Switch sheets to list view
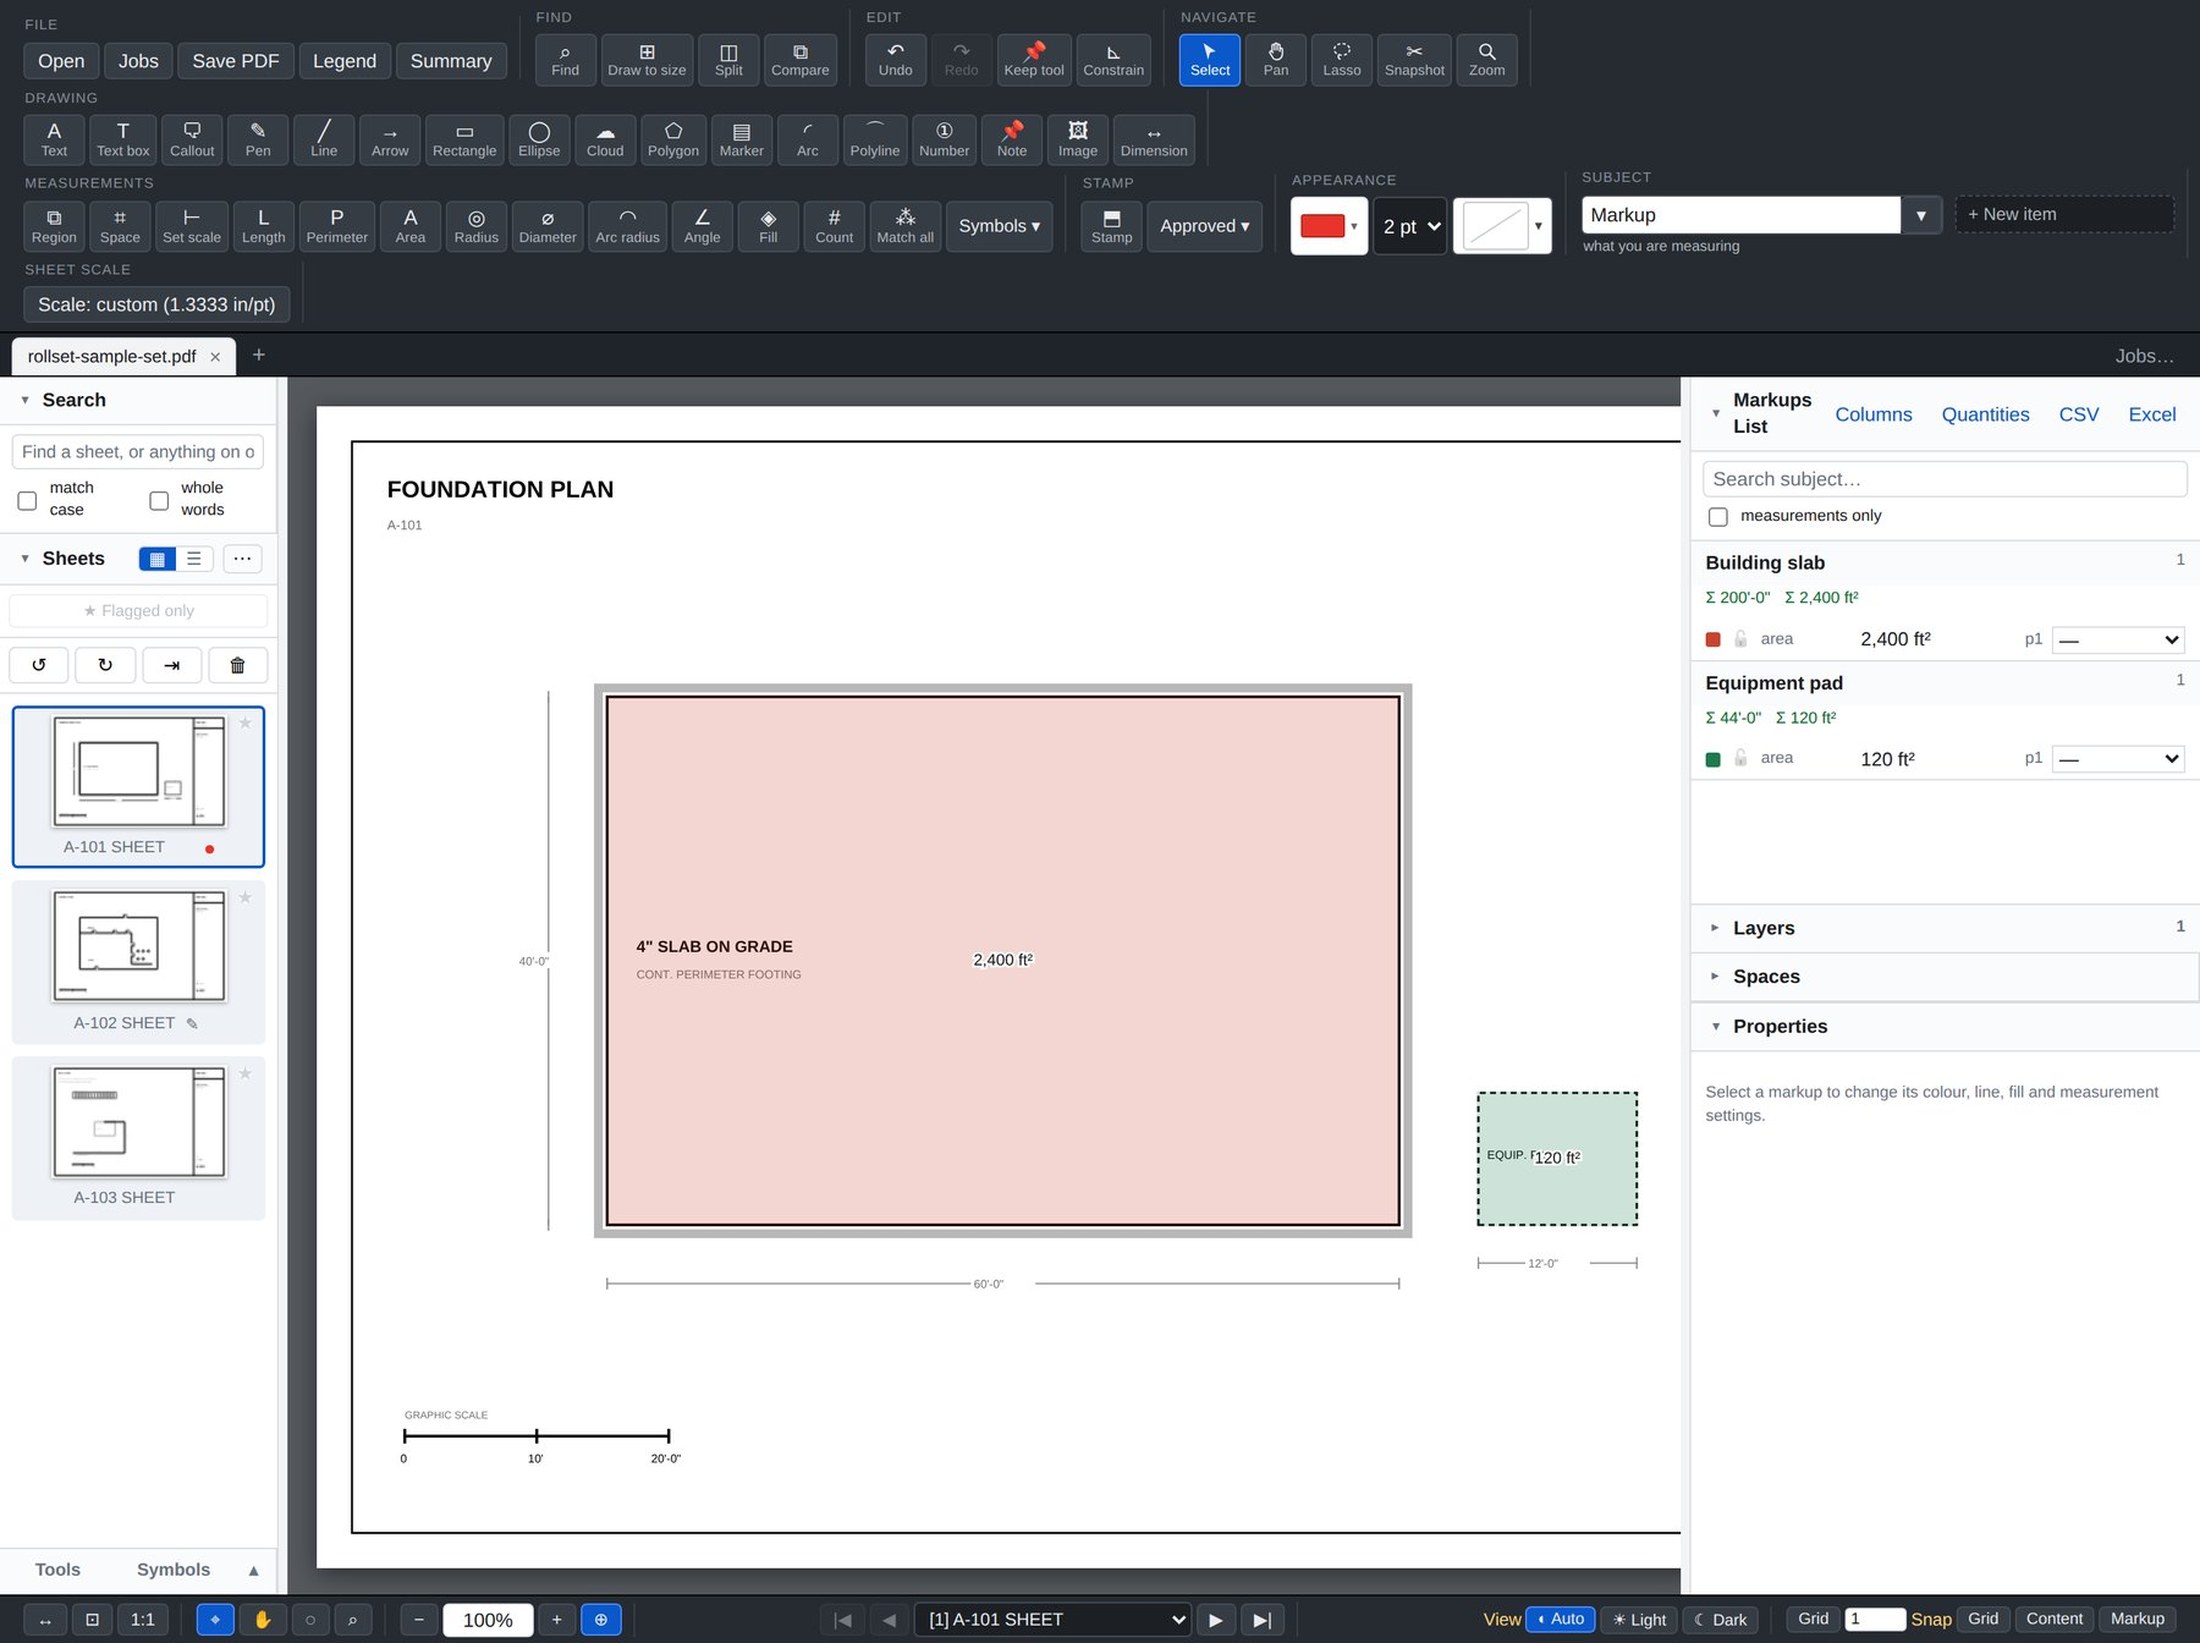This screenshot has width=2200, height=1643. (x=194, y=559)
